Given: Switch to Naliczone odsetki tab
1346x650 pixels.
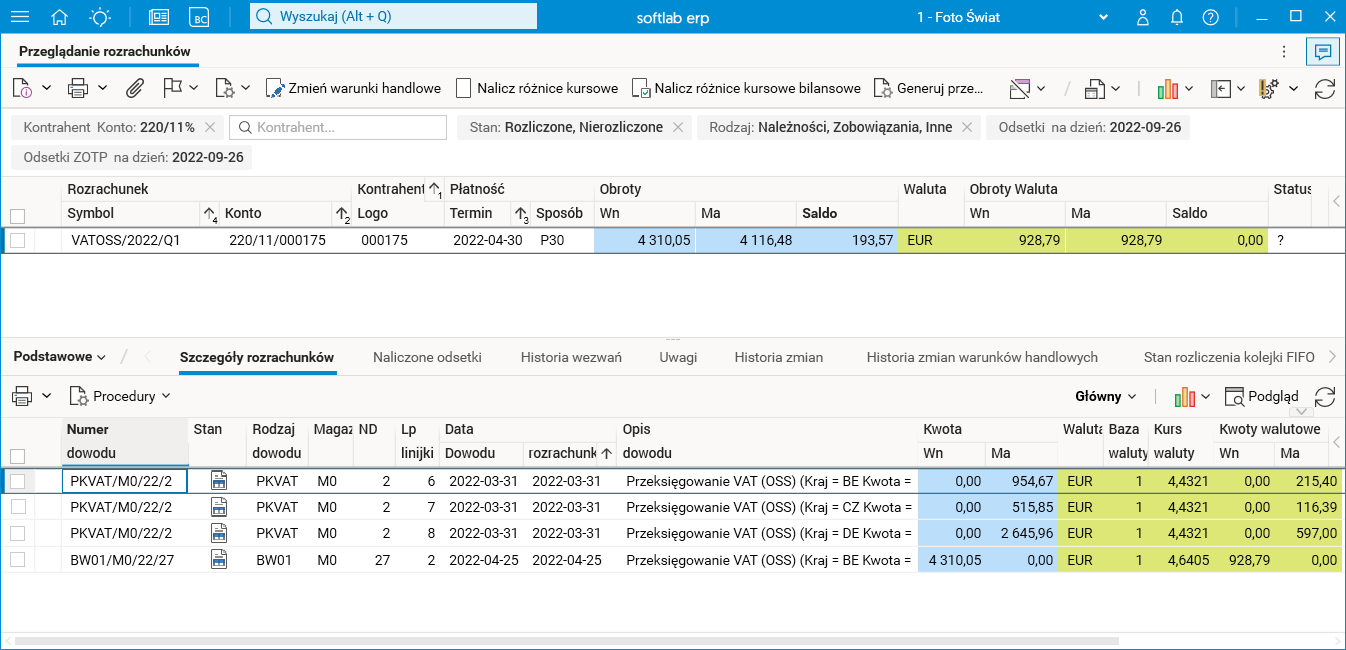Looking at the screenshot, I should coord(427,357).
